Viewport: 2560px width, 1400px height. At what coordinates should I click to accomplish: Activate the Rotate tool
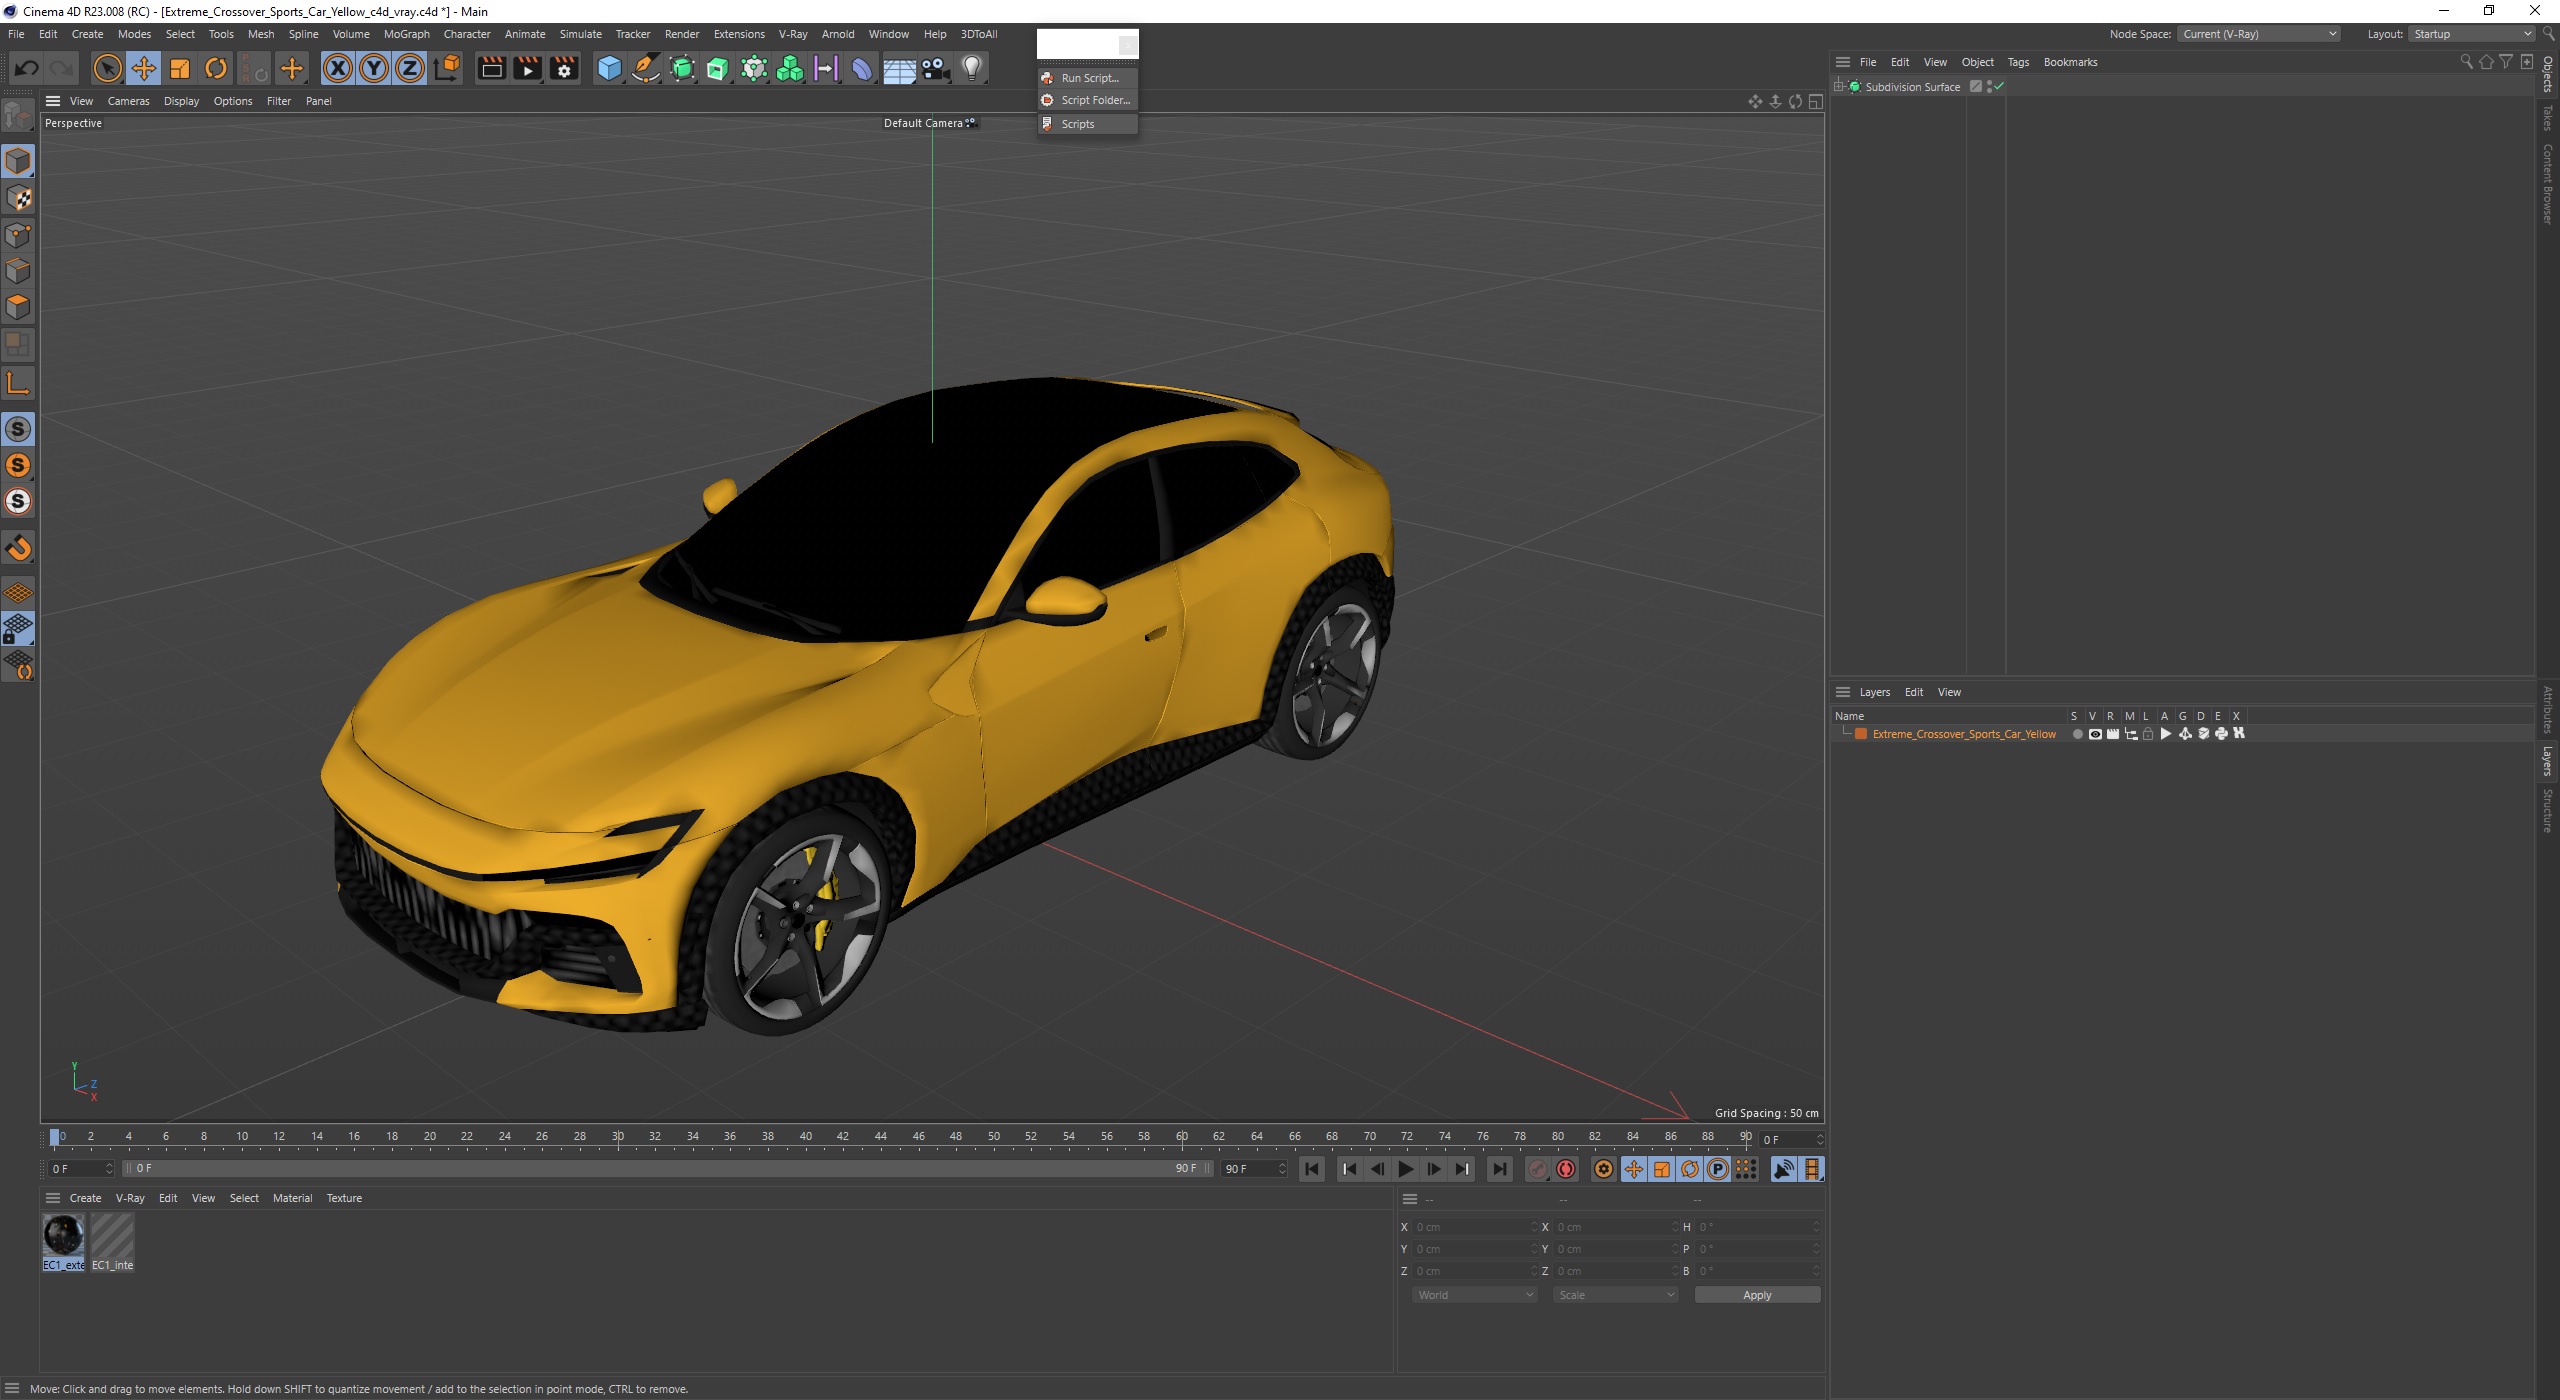coord(216,68)
